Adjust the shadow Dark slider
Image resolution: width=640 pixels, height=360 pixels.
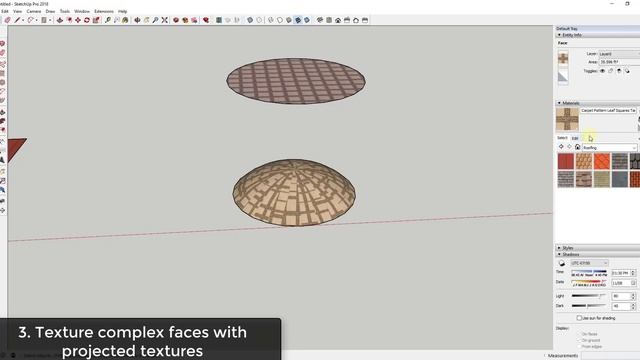click(589, 306)
